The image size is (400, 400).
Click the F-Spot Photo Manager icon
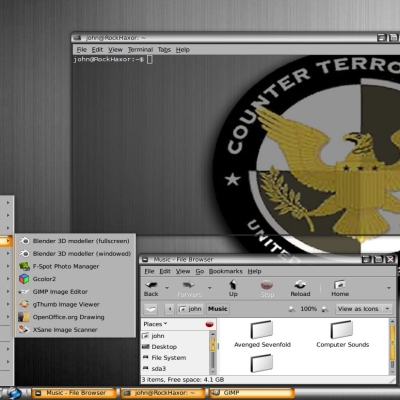pos(24,266)
